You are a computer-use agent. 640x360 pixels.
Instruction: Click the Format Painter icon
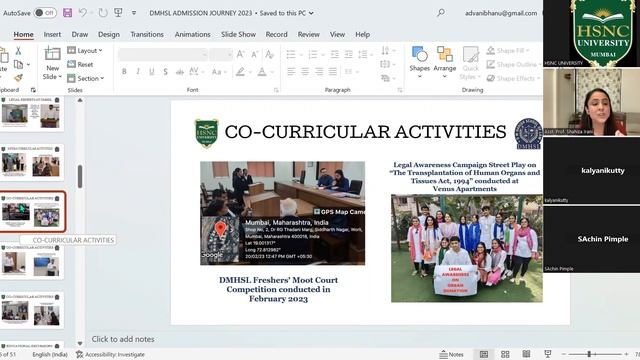tap(18, 78)
